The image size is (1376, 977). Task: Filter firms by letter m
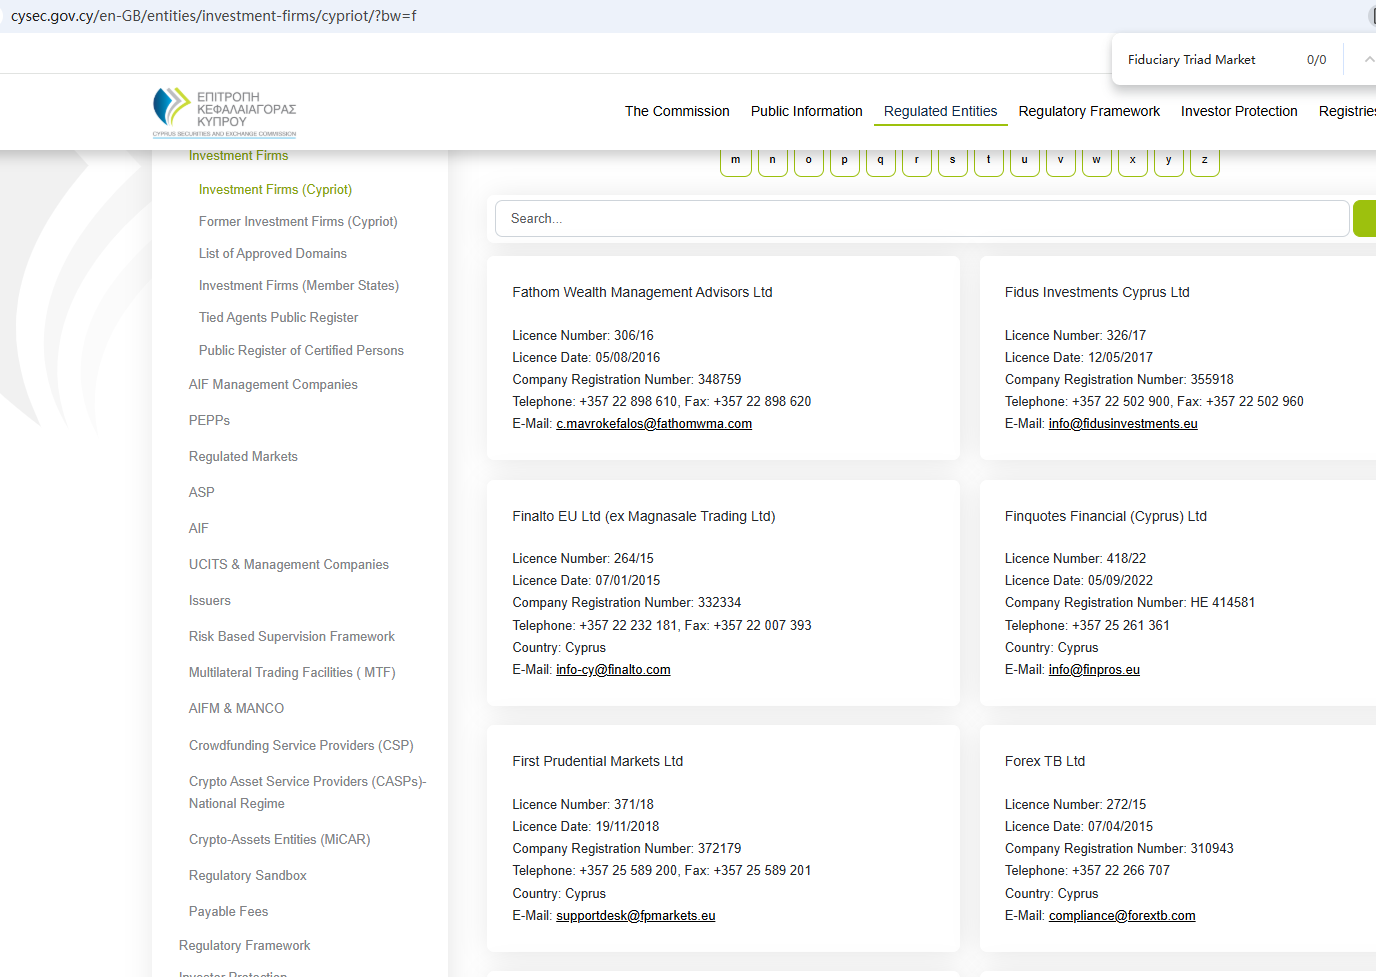tap(735, 160)
